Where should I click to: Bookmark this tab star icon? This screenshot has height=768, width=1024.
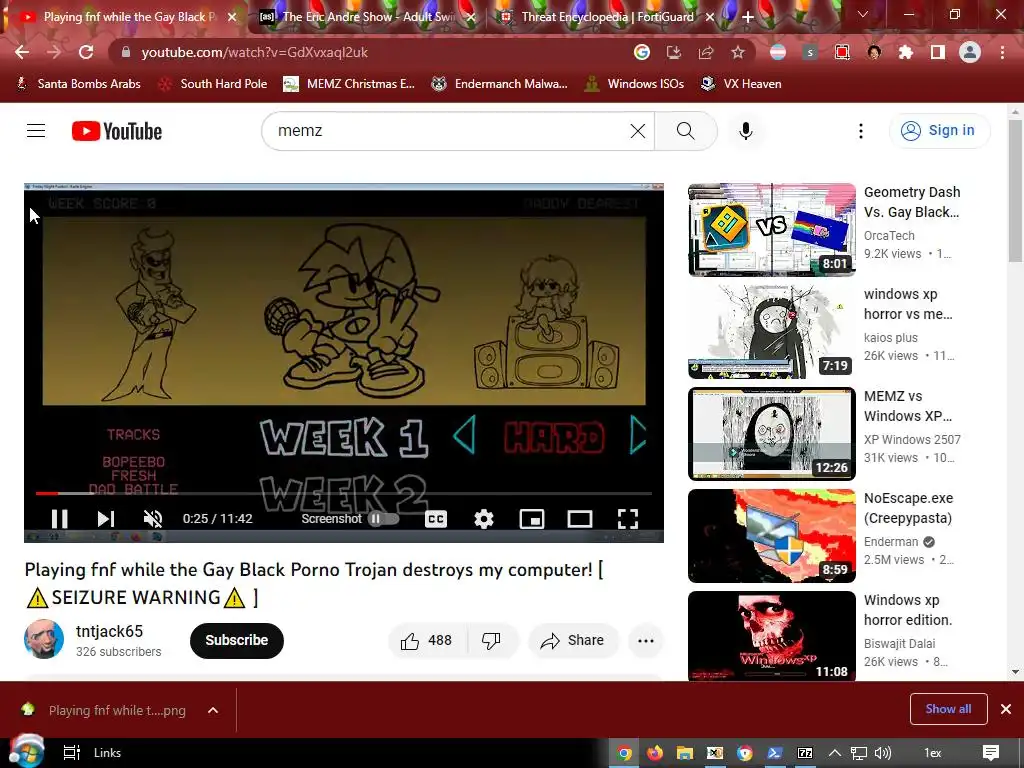tap(737, 52)
